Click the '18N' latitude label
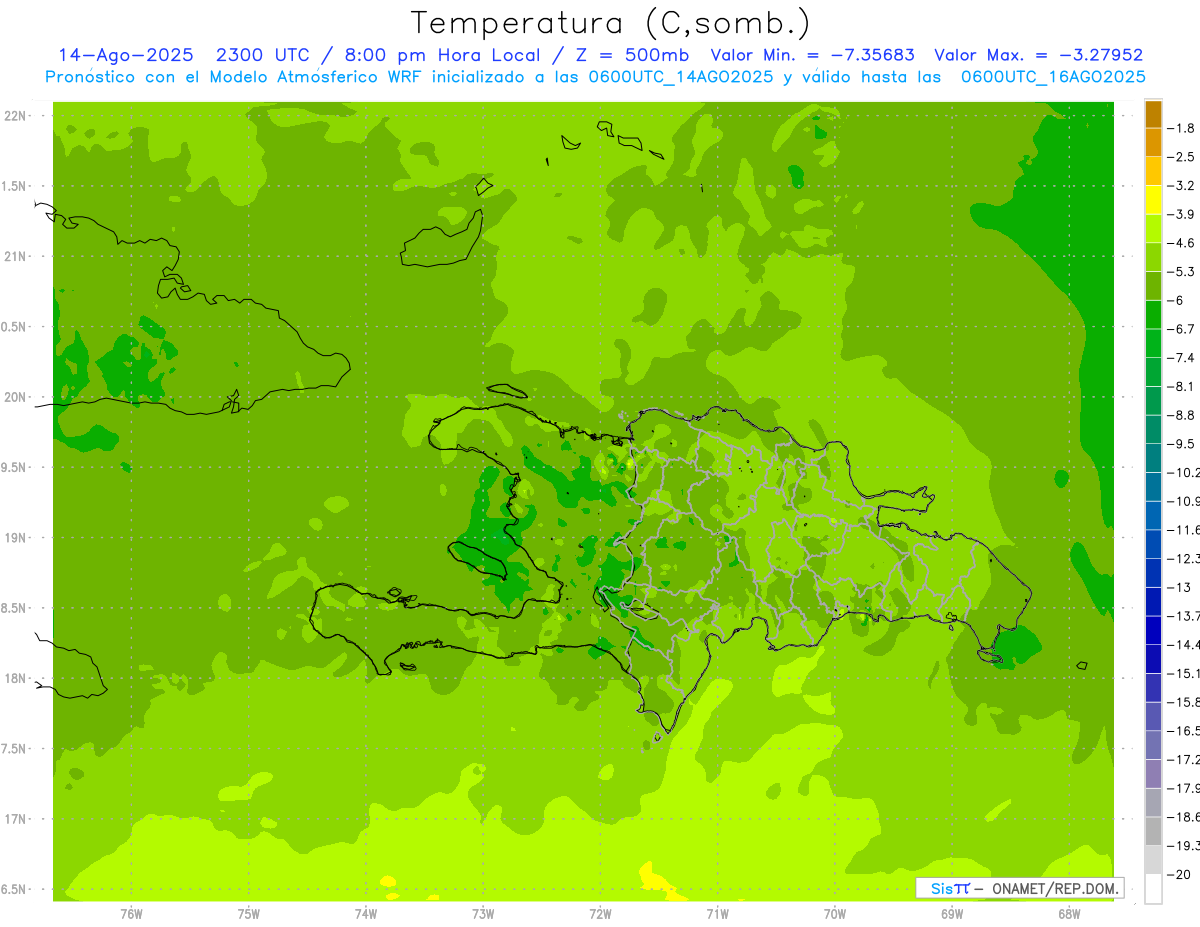Viewport: 1200px width, 927px height. pyautogui.click(x=16, y=678)
